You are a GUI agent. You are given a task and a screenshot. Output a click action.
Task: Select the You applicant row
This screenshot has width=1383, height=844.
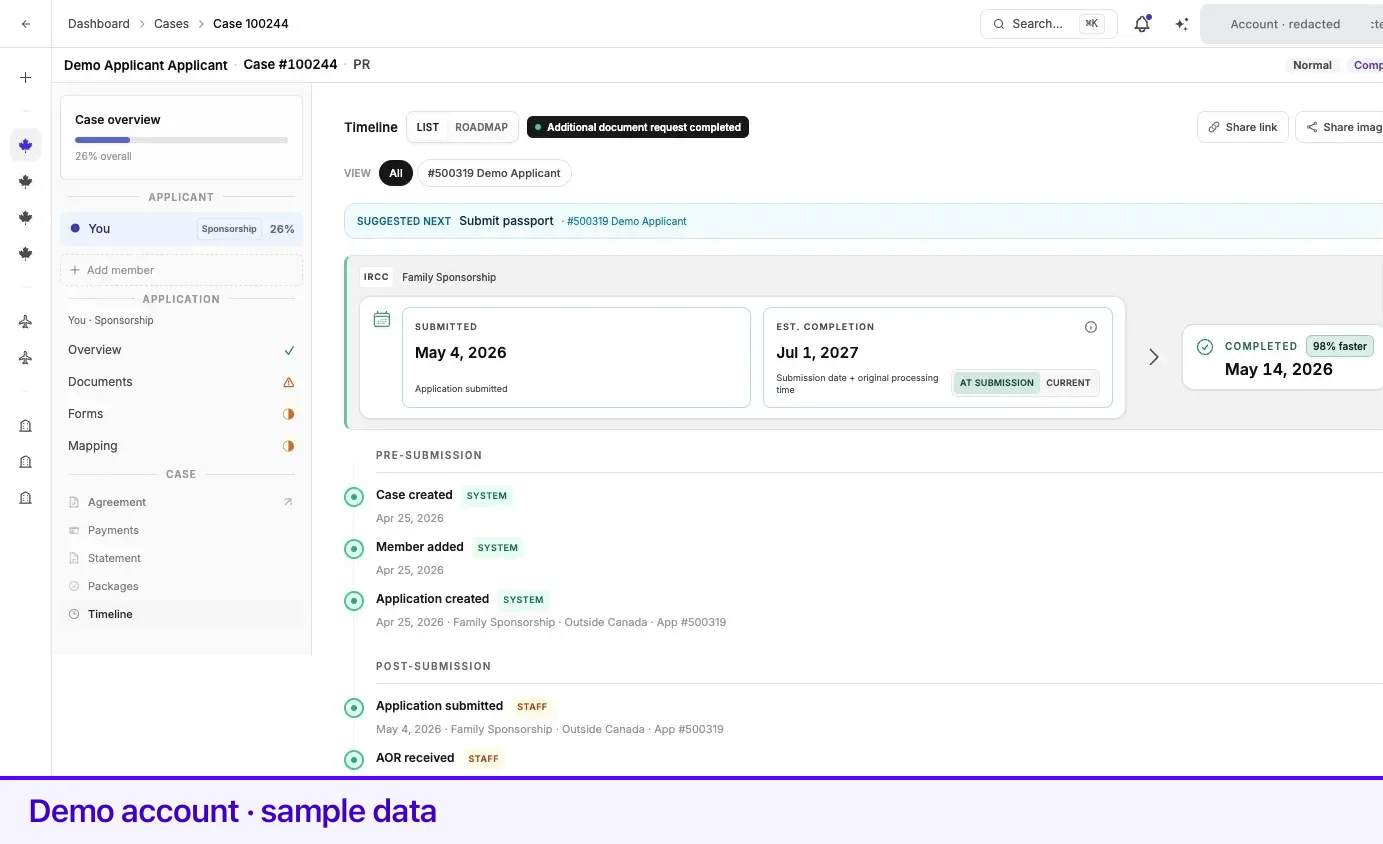point(181,229)
